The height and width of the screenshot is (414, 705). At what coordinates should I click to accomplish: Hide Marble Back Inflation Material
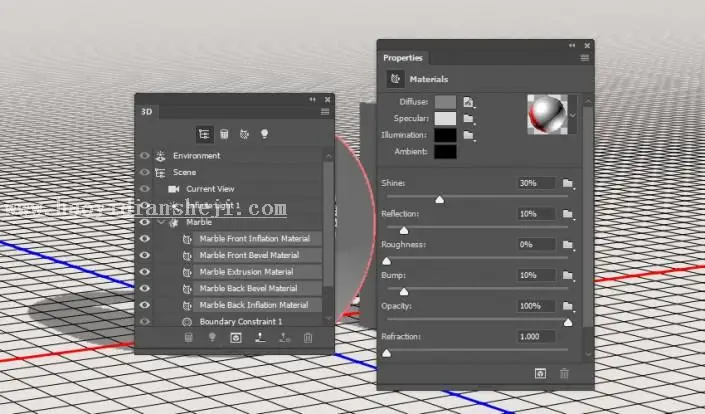pos(144,305)
